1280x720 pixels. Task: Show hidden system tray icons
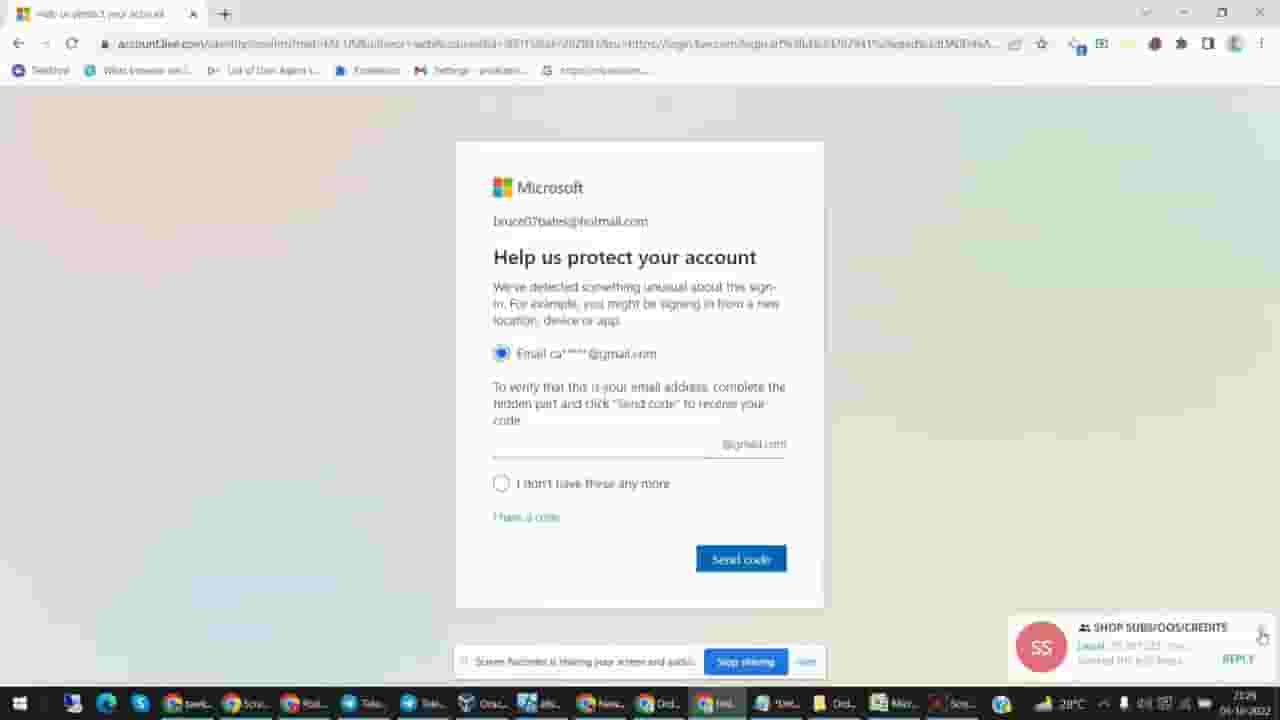1104,704
